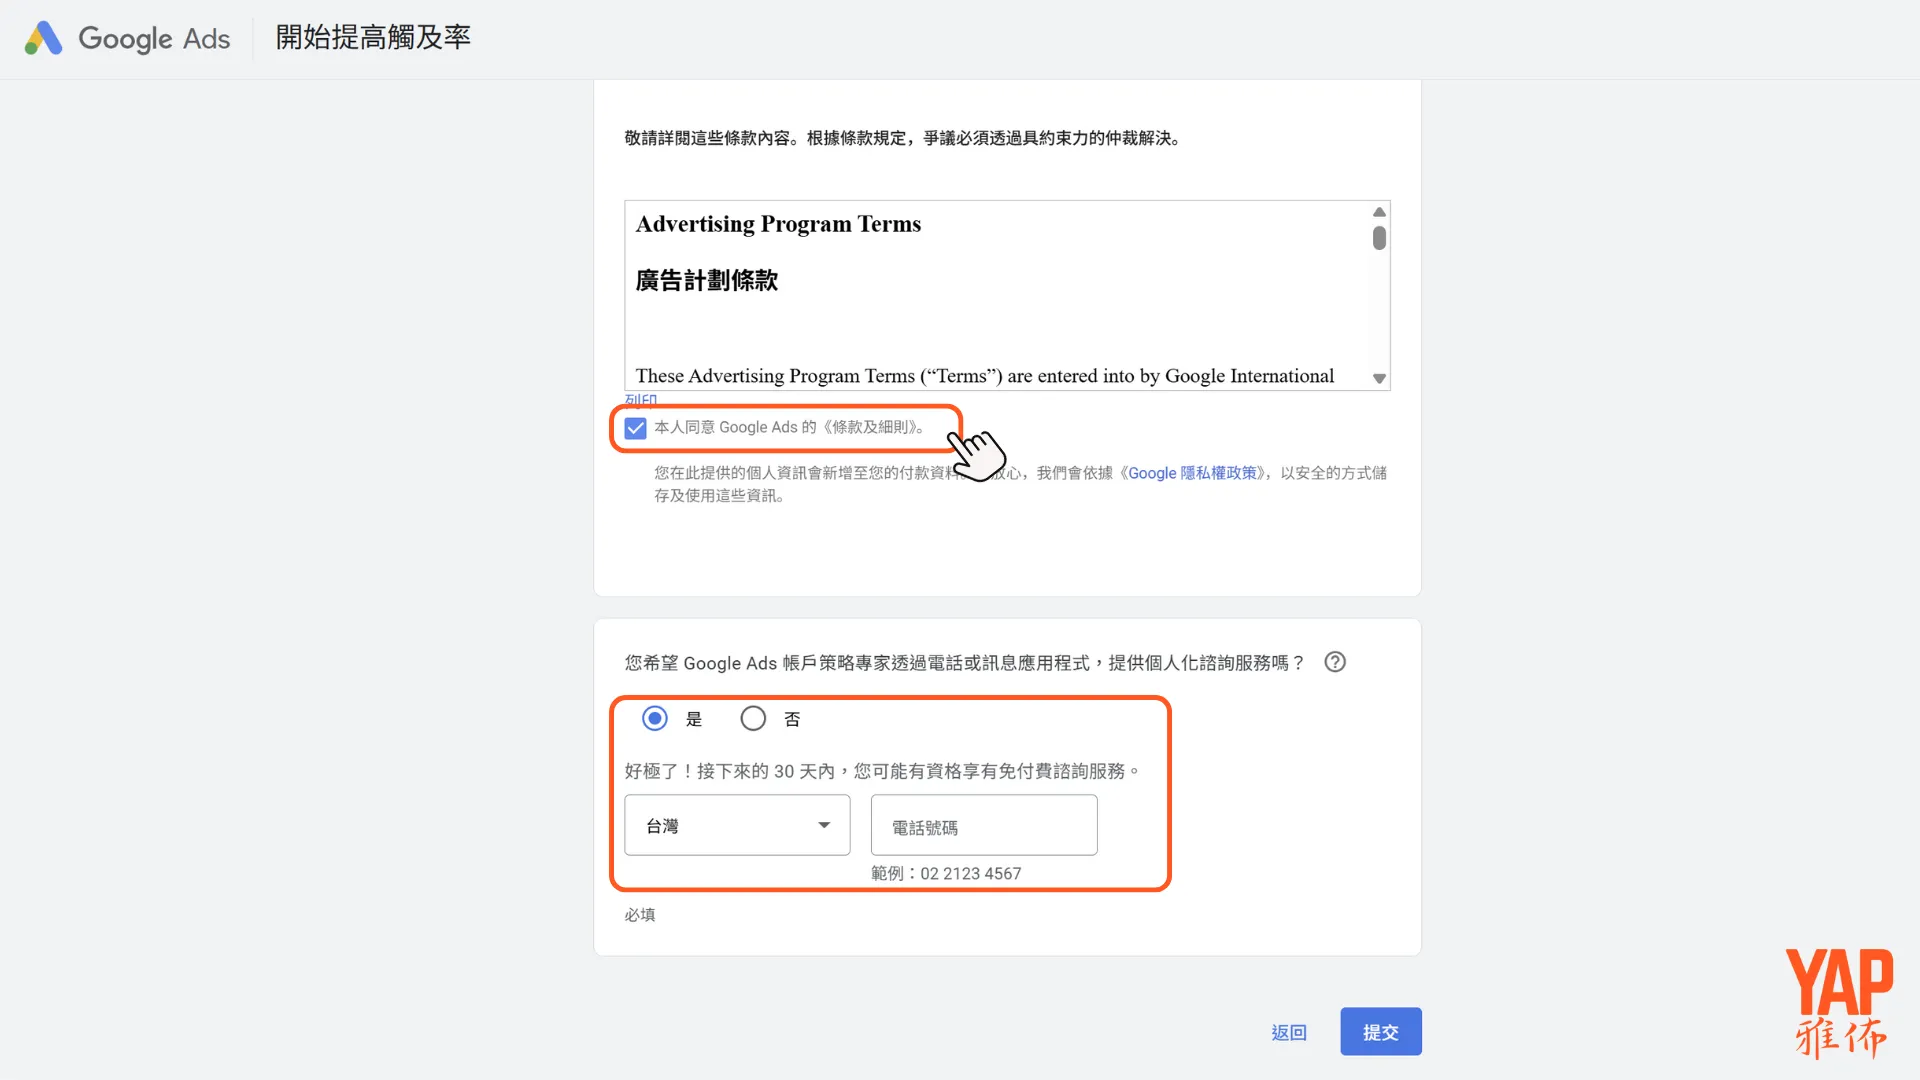Image resolution: width=1920 pixels, height=1080 pixels.
Task: Click the 列印 link below the terms
Action: click(641, 400)
